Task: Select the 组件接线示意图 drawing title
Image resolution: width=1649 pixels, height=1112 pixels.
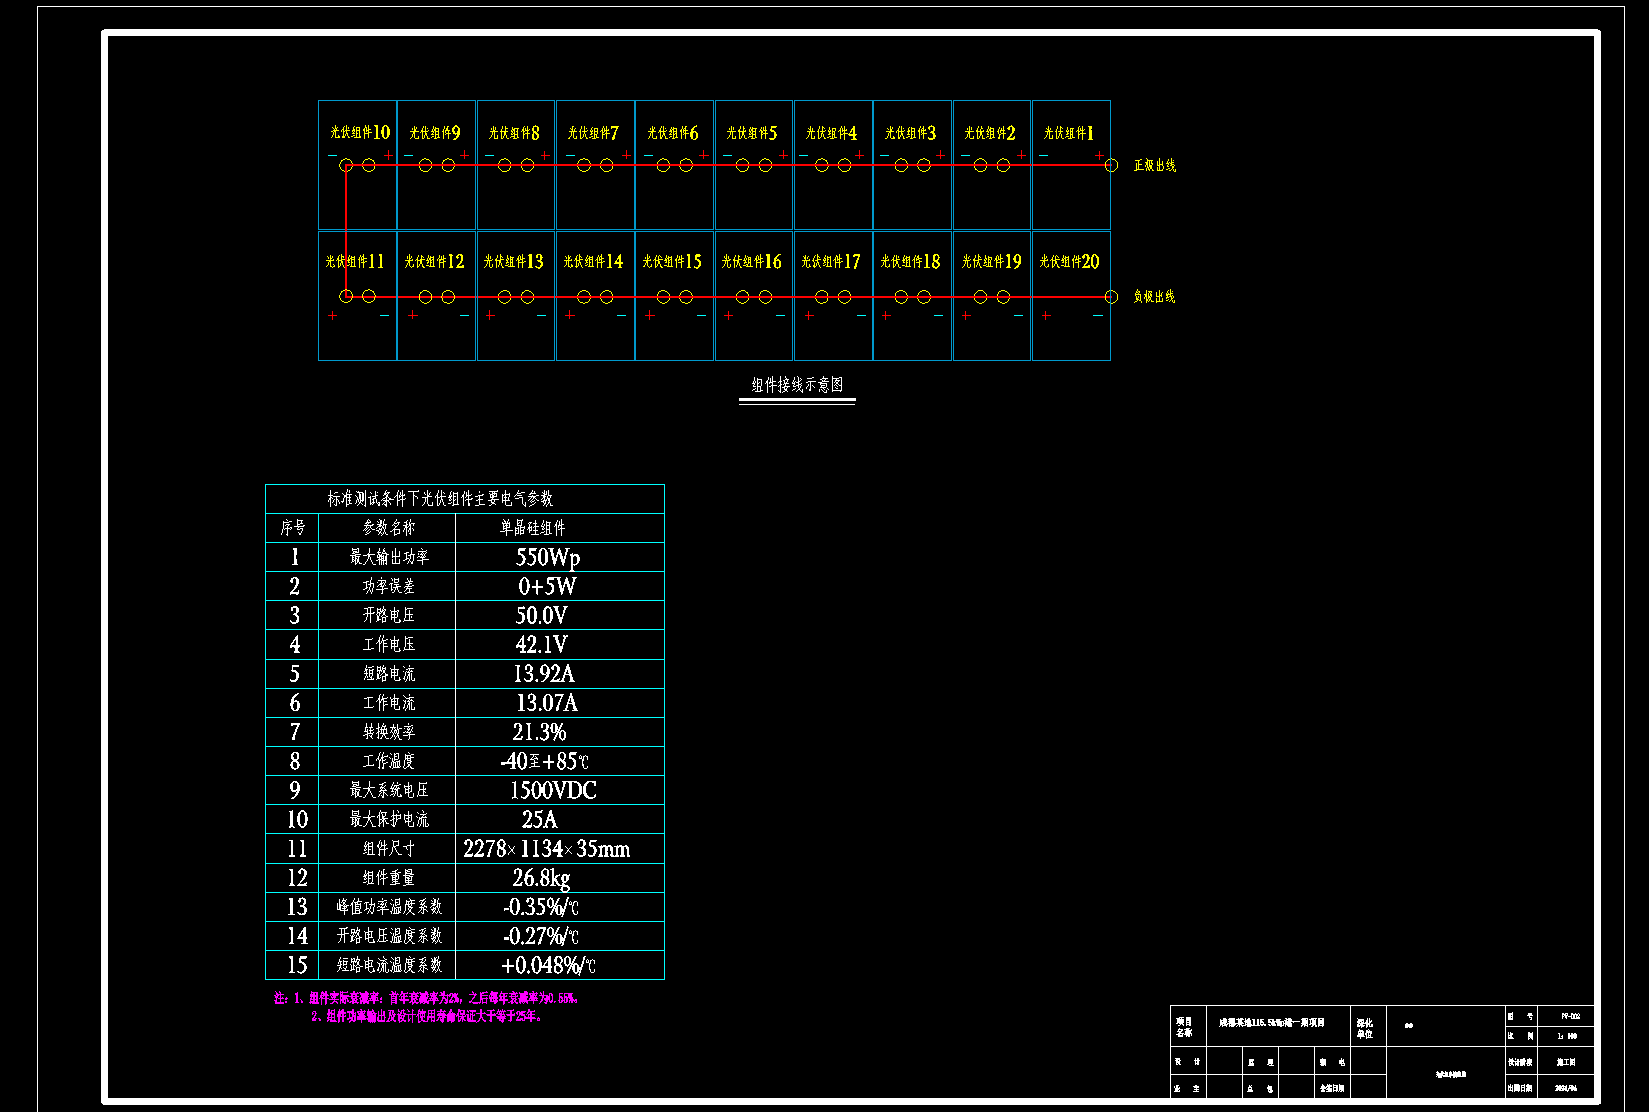Action: coord(797,385)
